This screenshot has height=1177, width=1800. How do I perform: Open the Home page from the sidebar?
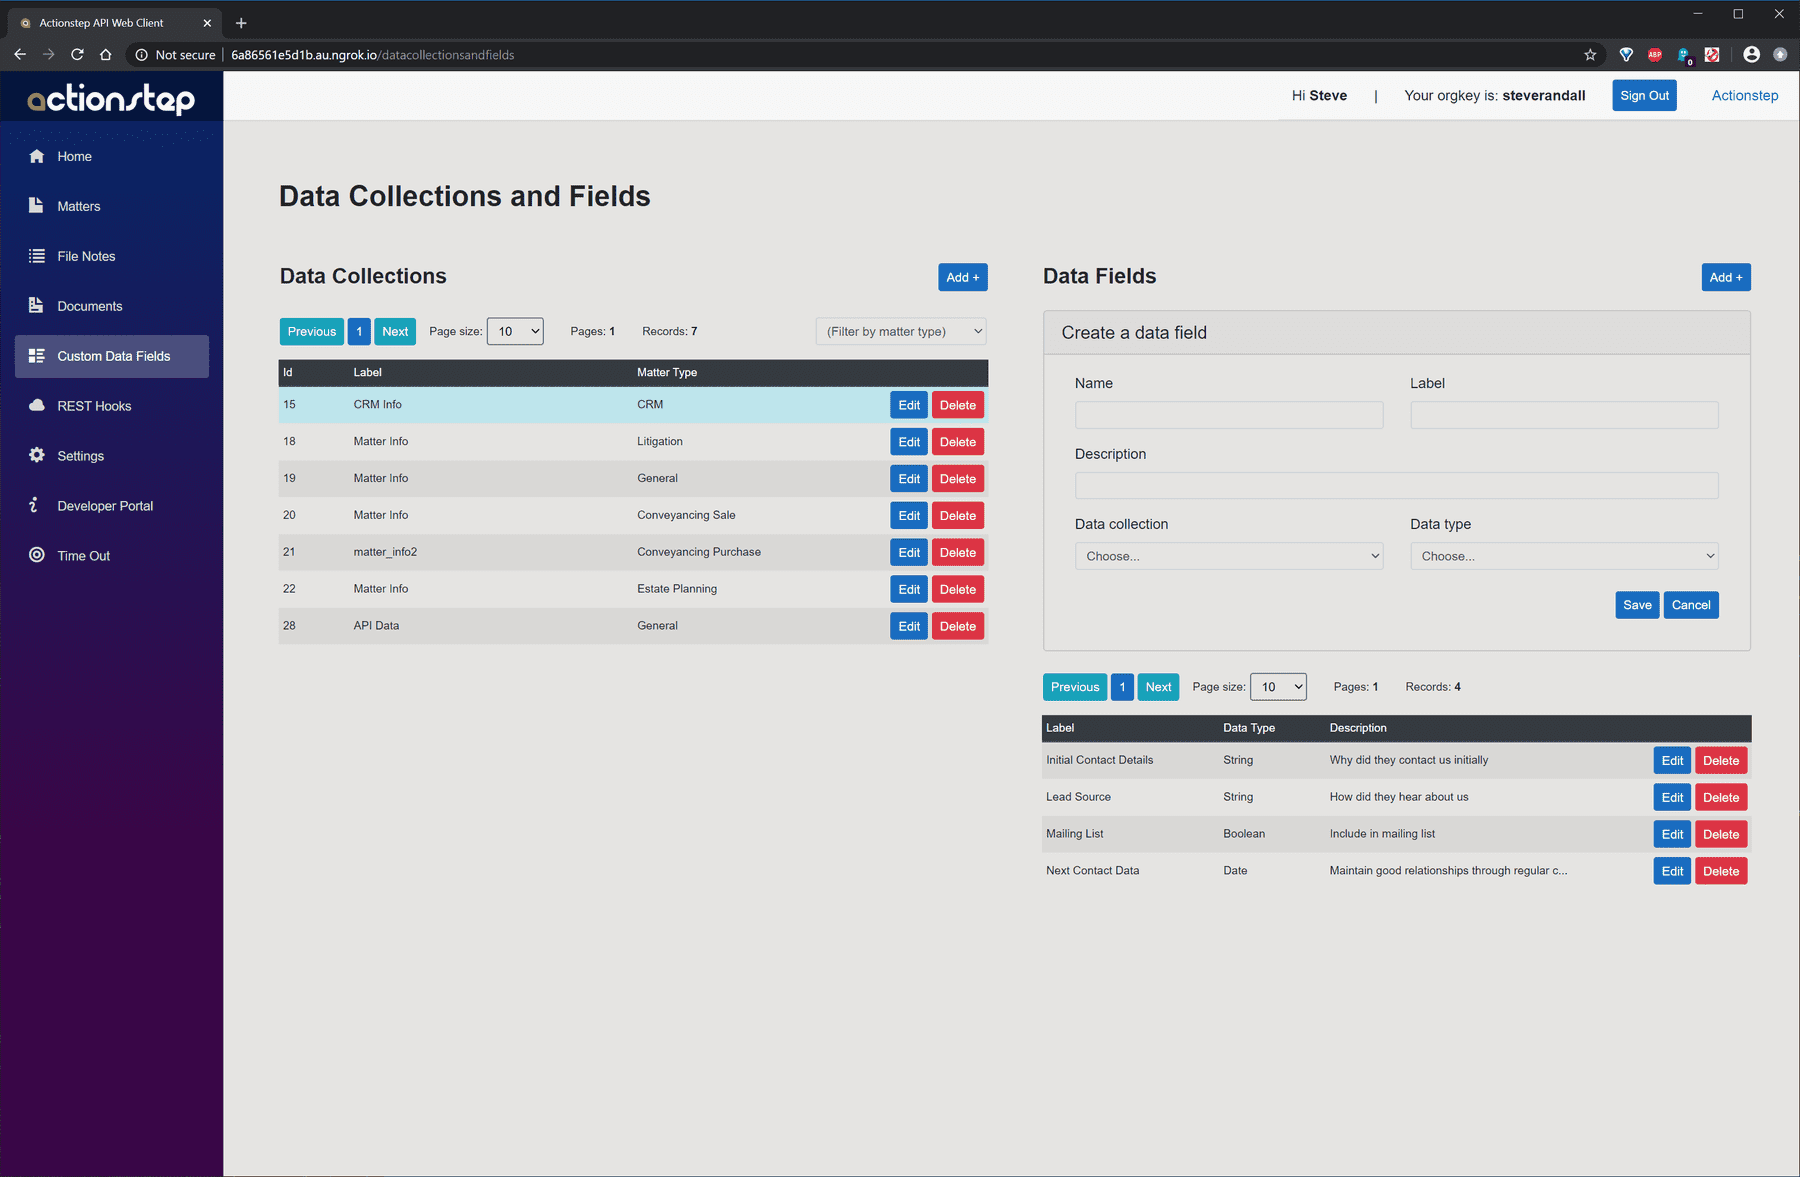(x=74, y=156)
